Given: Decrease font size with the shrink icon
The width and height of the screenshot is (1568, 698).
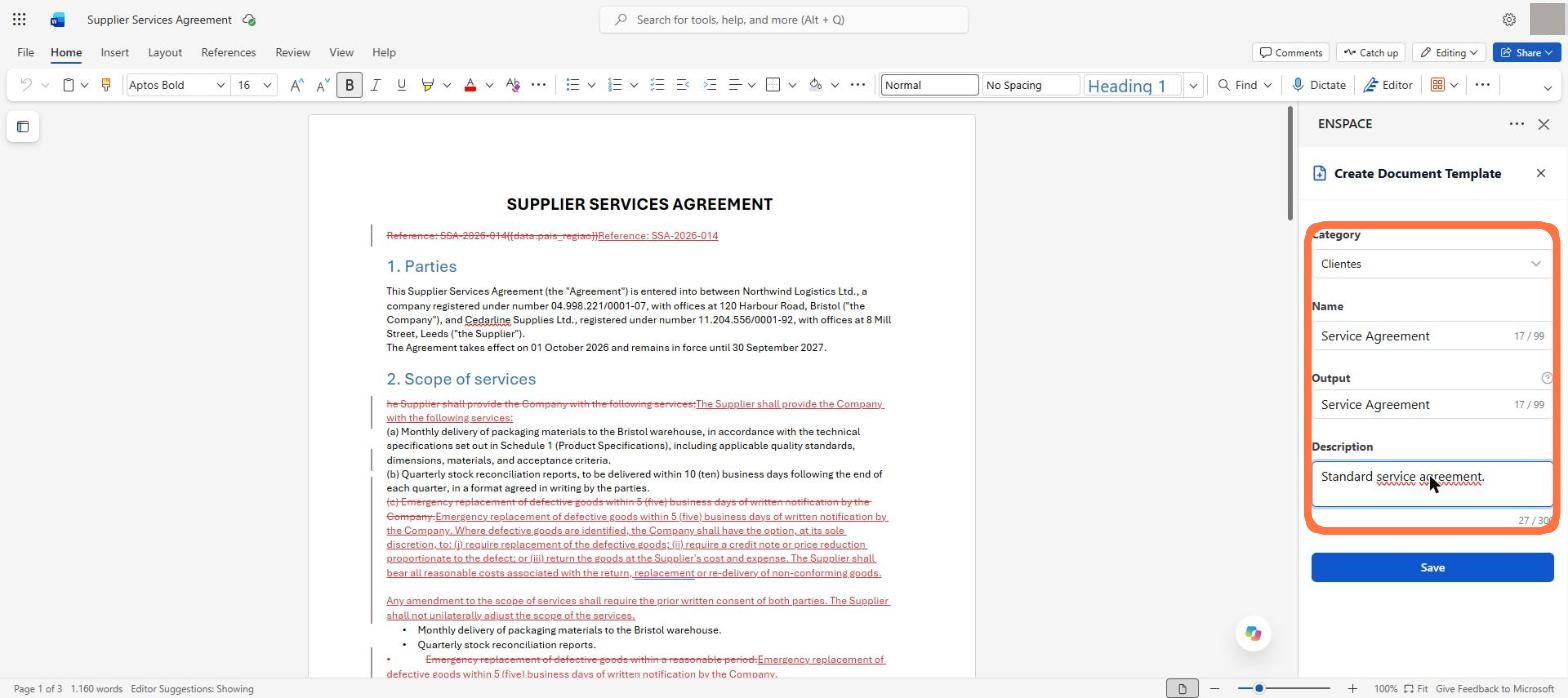Looking at the screenshot, I should [x=322, y=85].
